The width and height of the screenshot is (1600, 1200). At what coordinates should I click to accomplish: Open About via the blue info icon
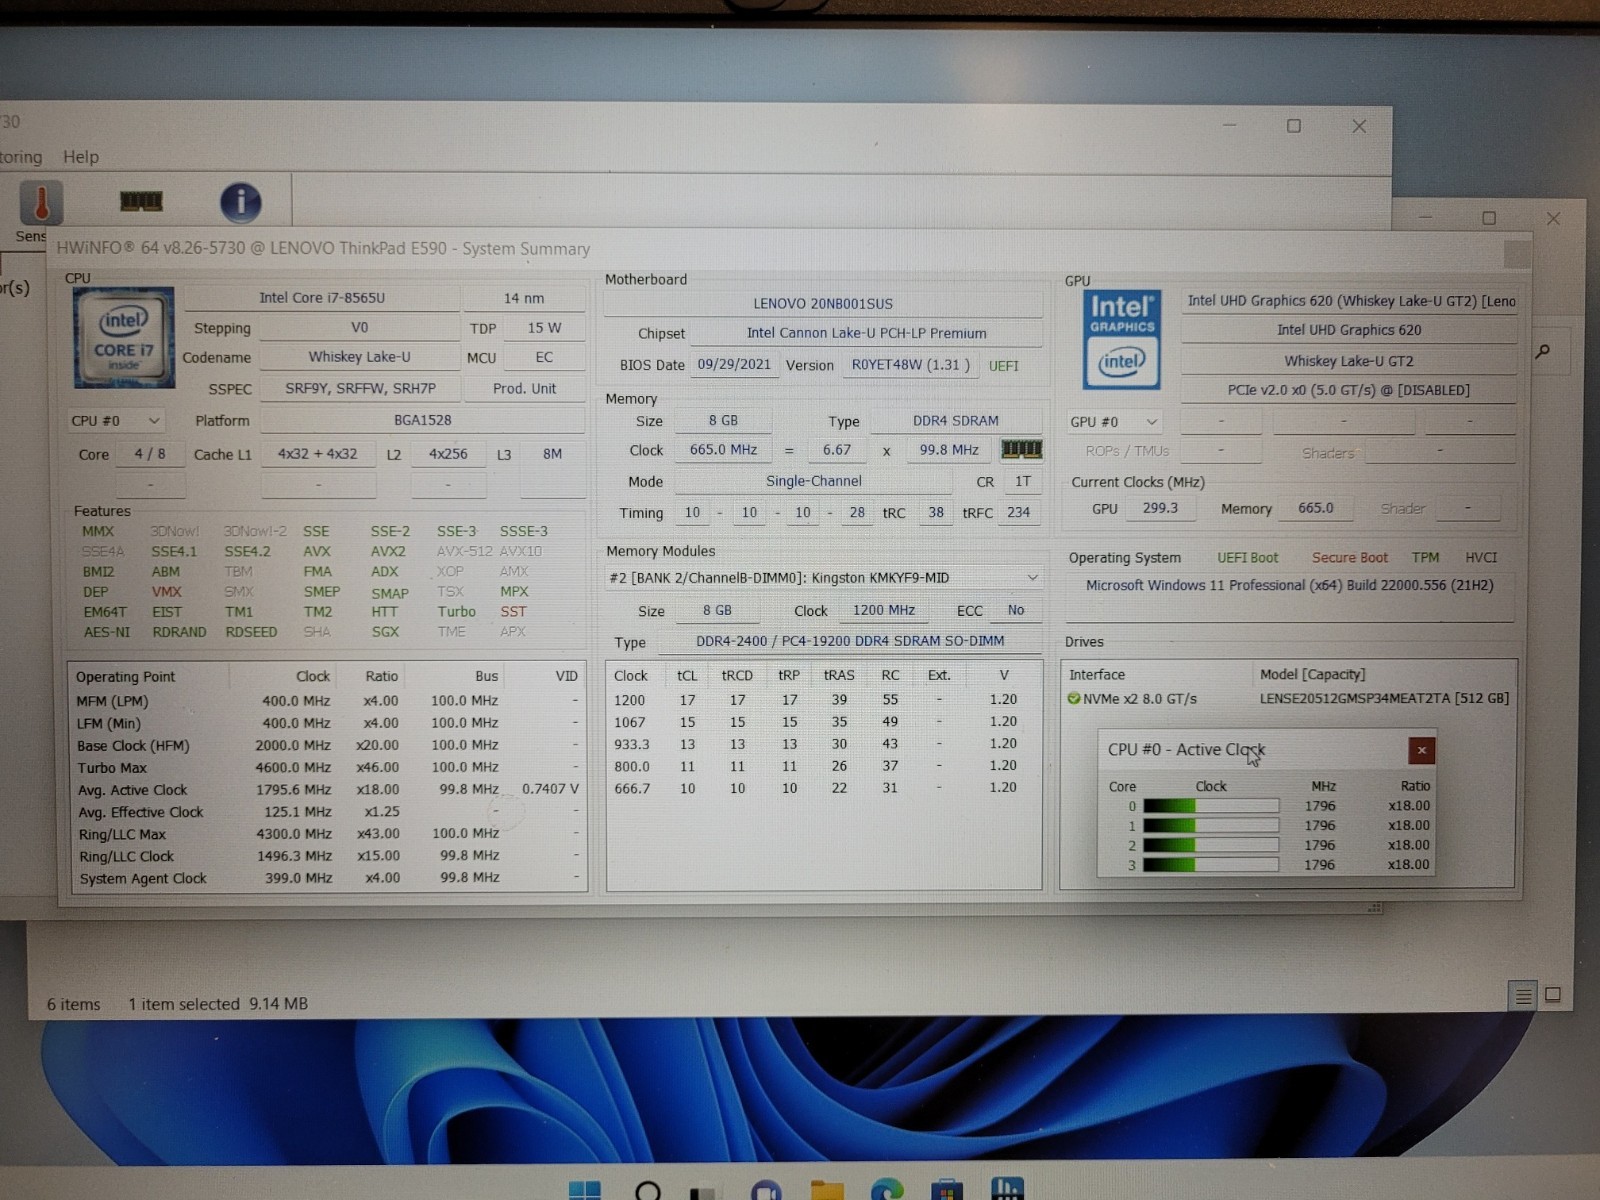240,203
